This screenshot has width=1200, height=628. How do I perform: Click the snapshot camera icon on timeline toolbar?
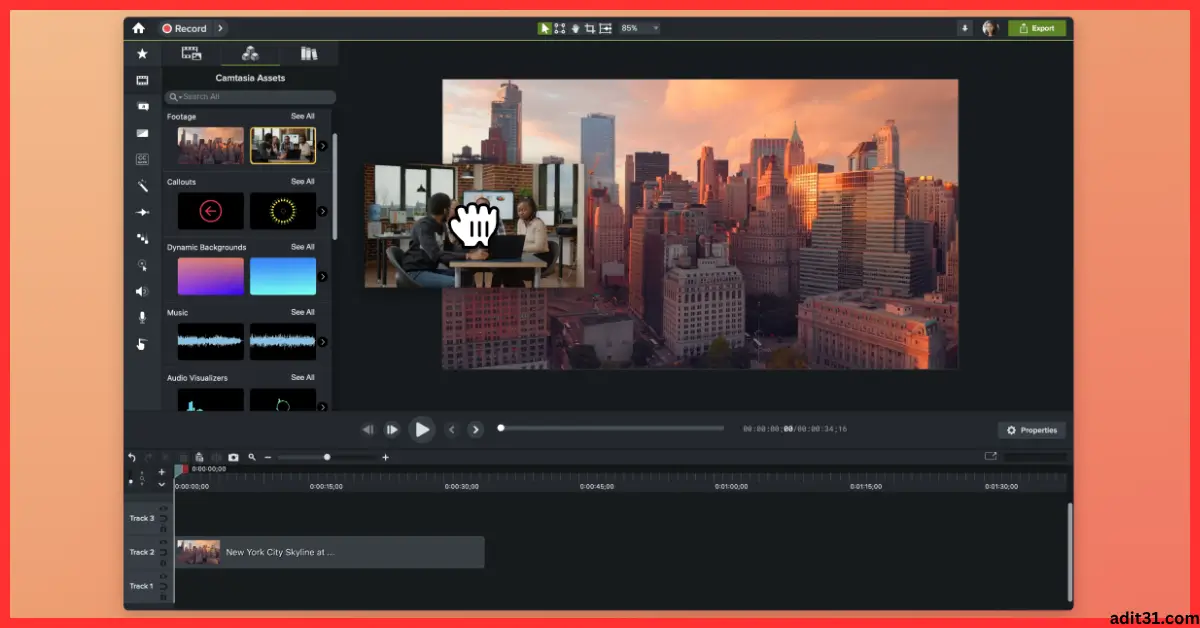pyautogui.click(x=233, y=457)
